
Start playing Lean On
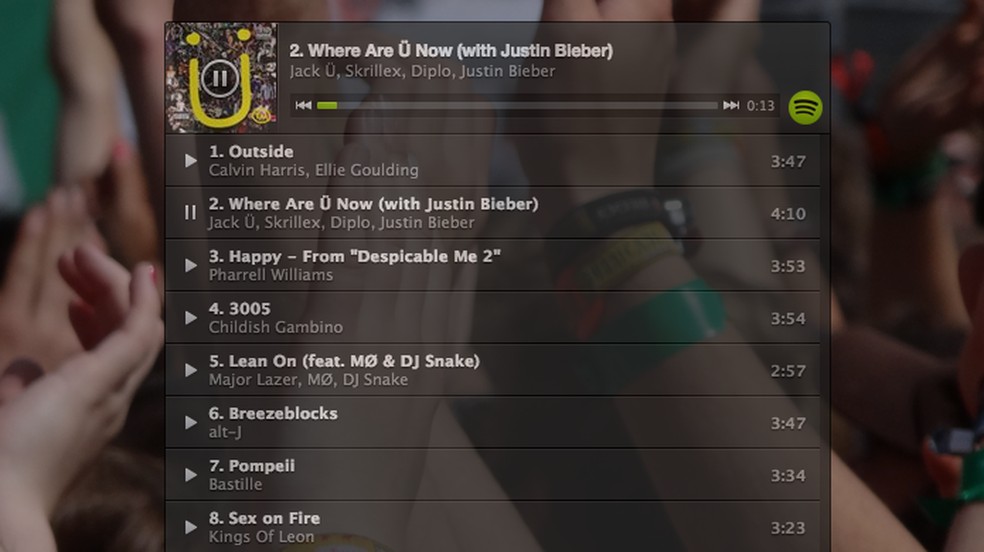[x=190, y=371]
